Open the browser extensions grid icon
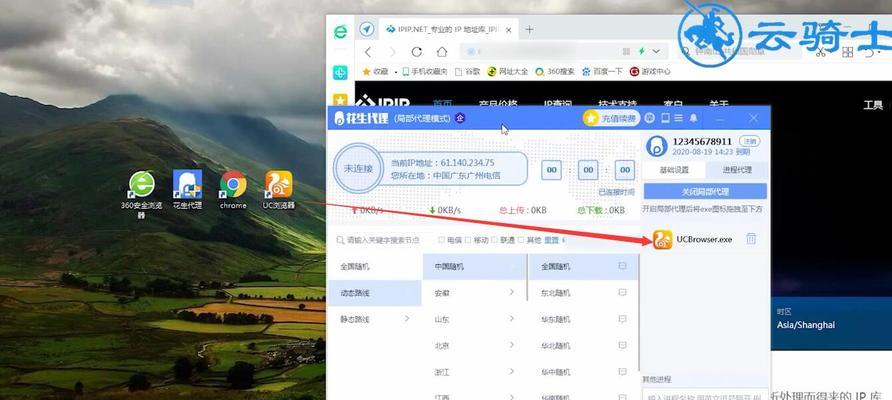The image size is (892, 400). pyautogui.click(x=848, y=52)
